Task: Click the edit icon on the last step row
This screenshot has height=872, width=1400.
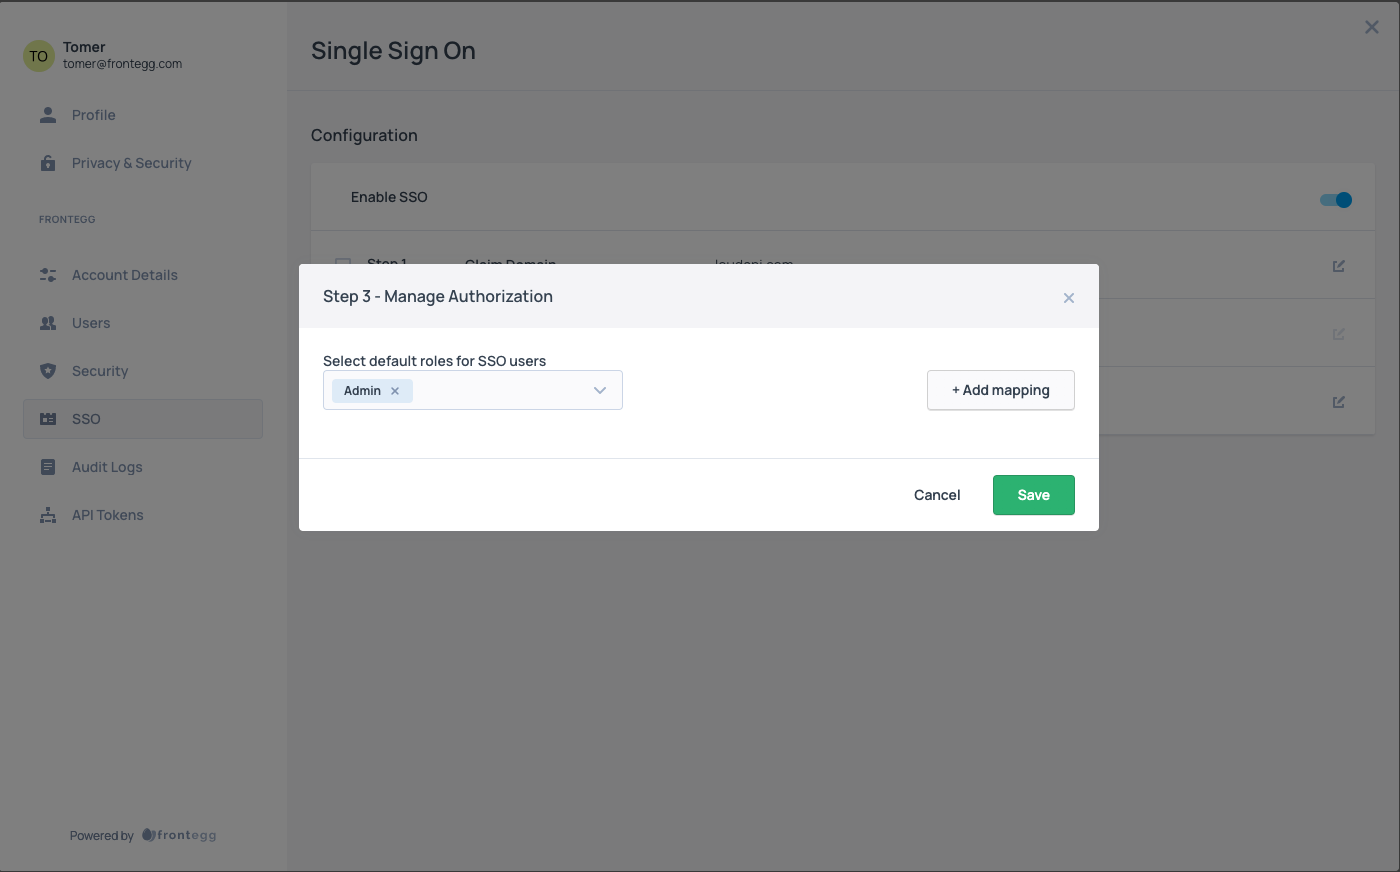Action: click(1339, 402)
